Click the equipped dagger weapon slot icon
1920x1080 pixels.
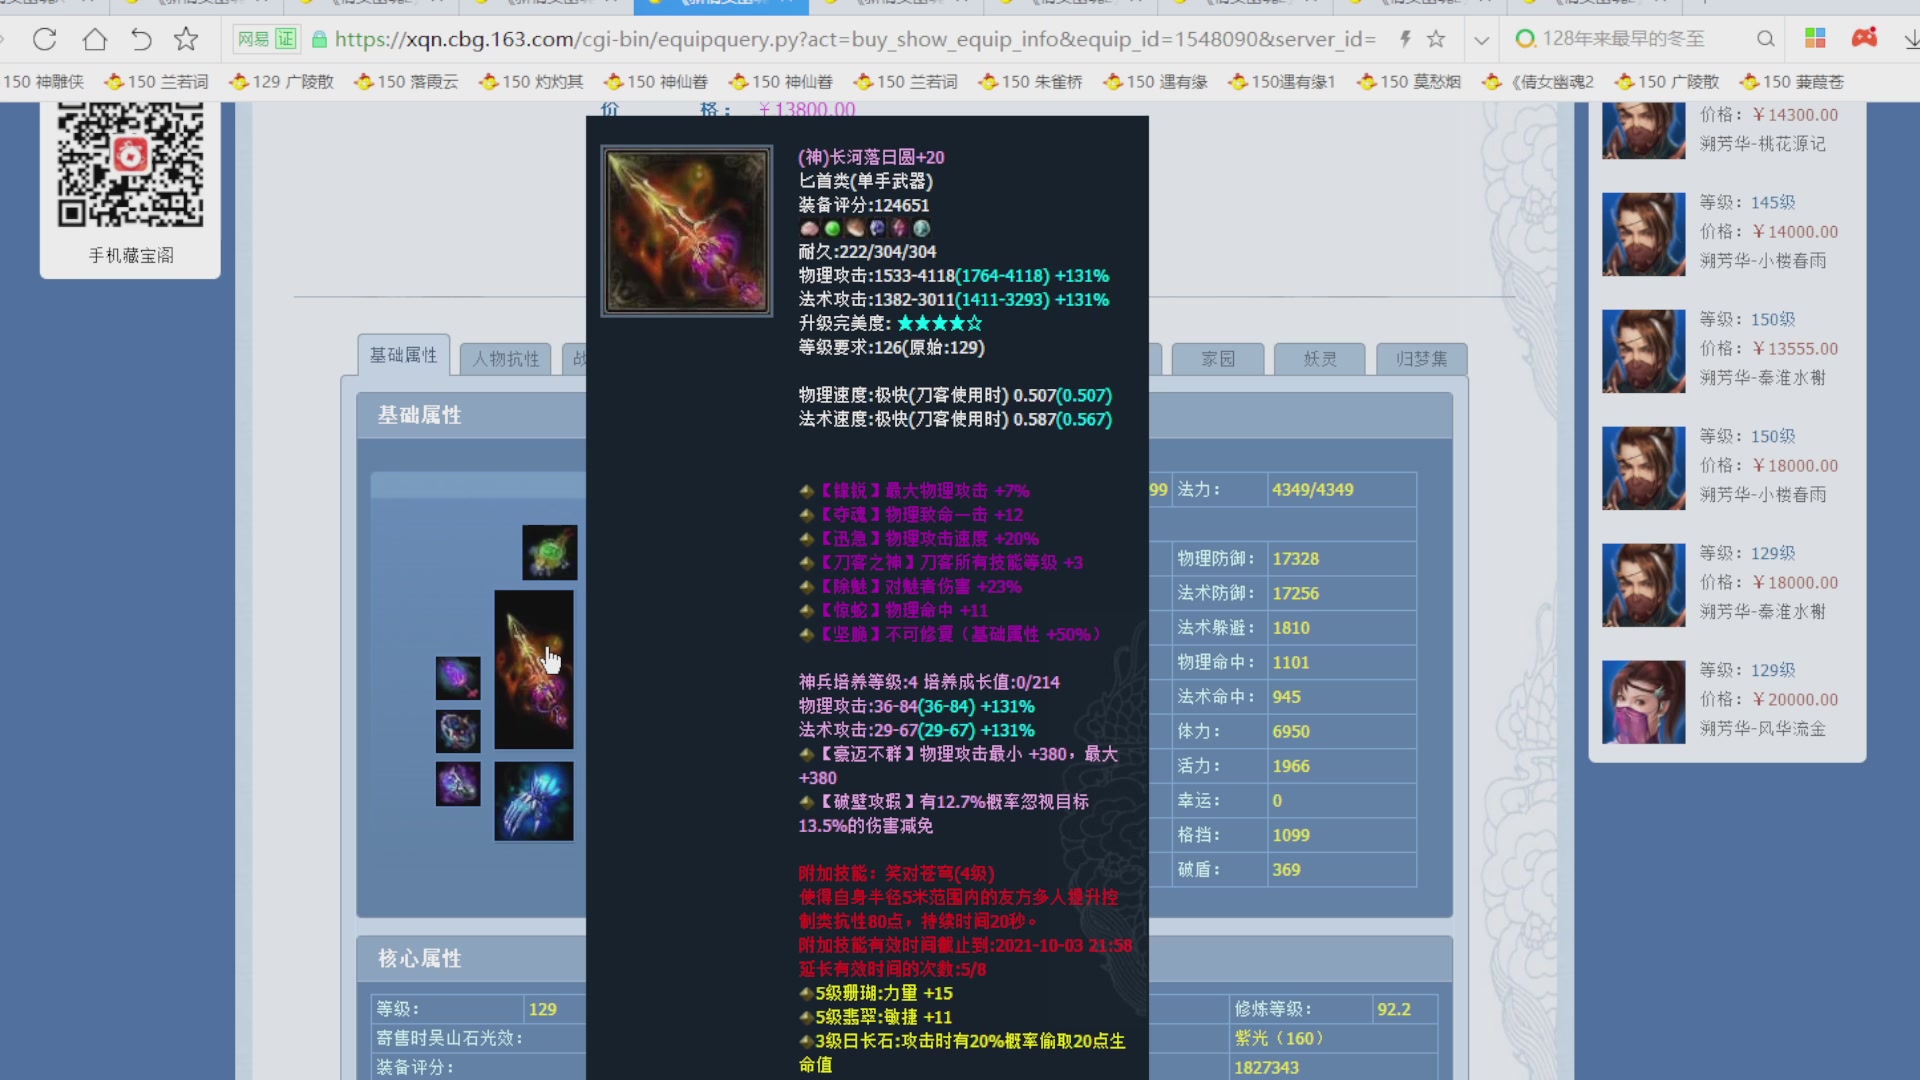tap(534, 669)
